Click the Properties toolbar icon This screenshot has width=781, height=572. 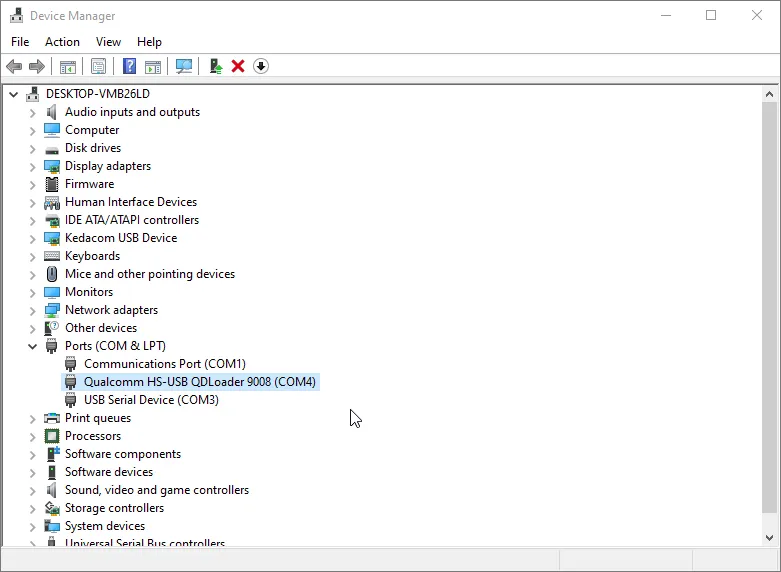(x=98, y=66)
